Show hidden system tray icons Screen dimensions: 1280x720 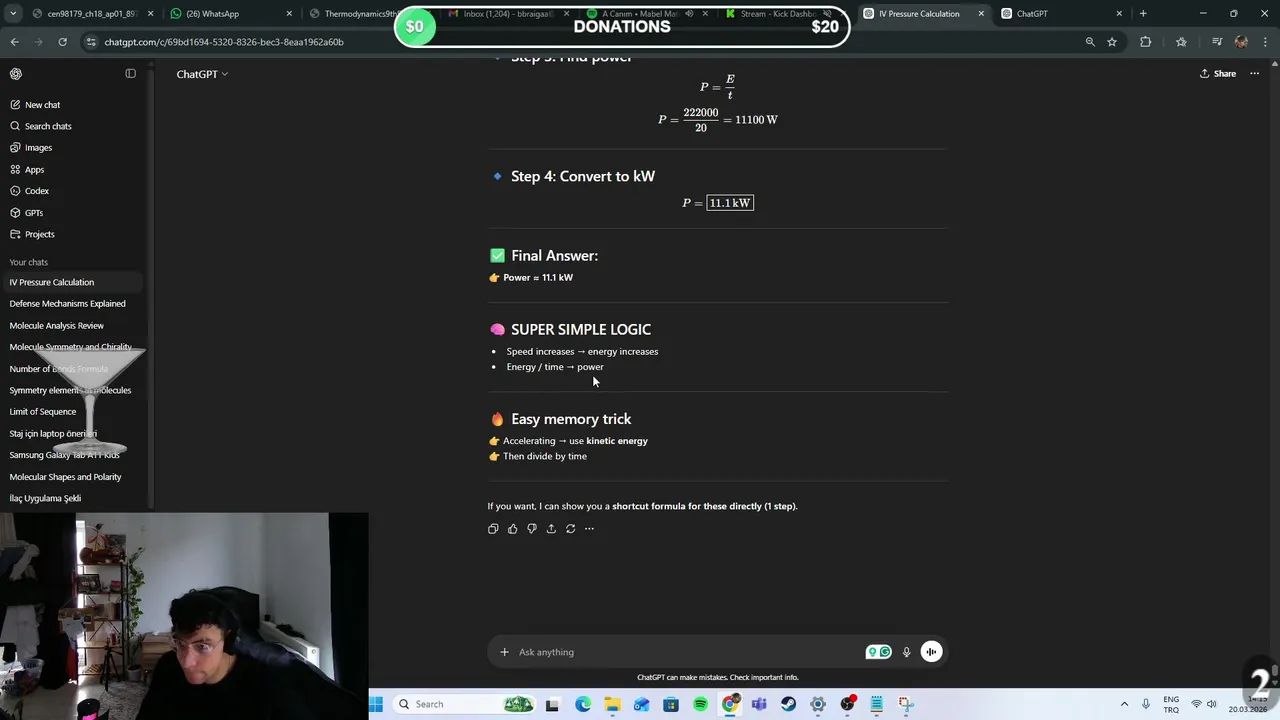point(1124,704)
